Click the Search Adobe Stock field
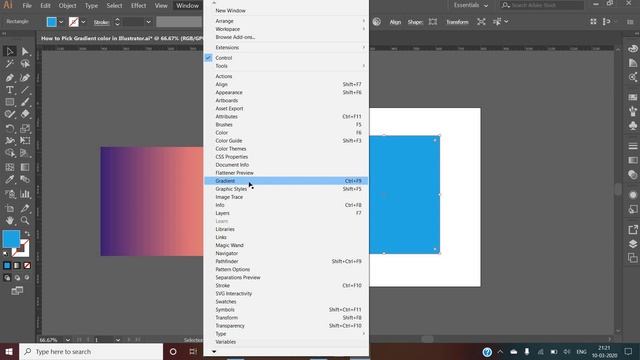 tap(542, 5)
